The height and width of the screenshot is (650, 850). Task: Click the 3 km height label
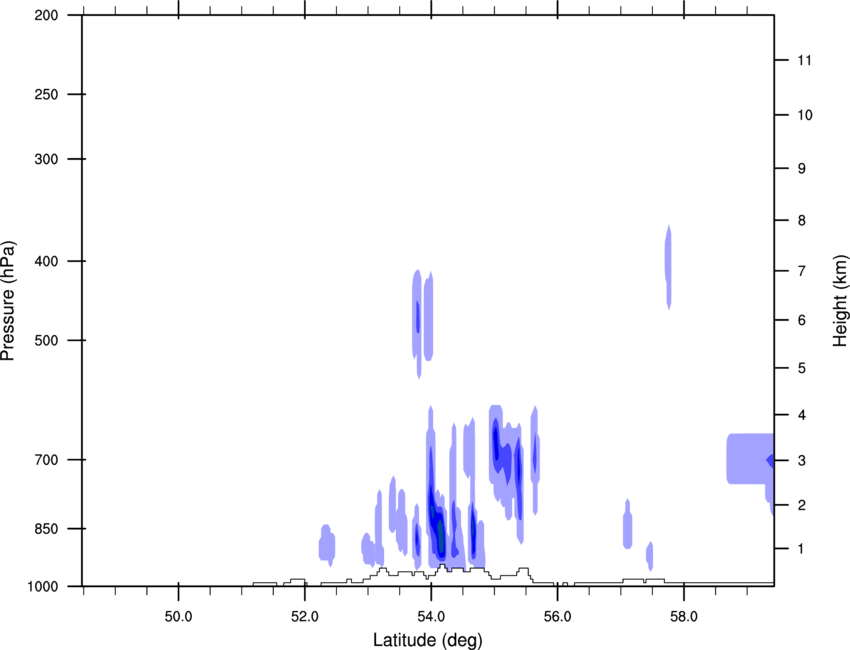(802, 460)
